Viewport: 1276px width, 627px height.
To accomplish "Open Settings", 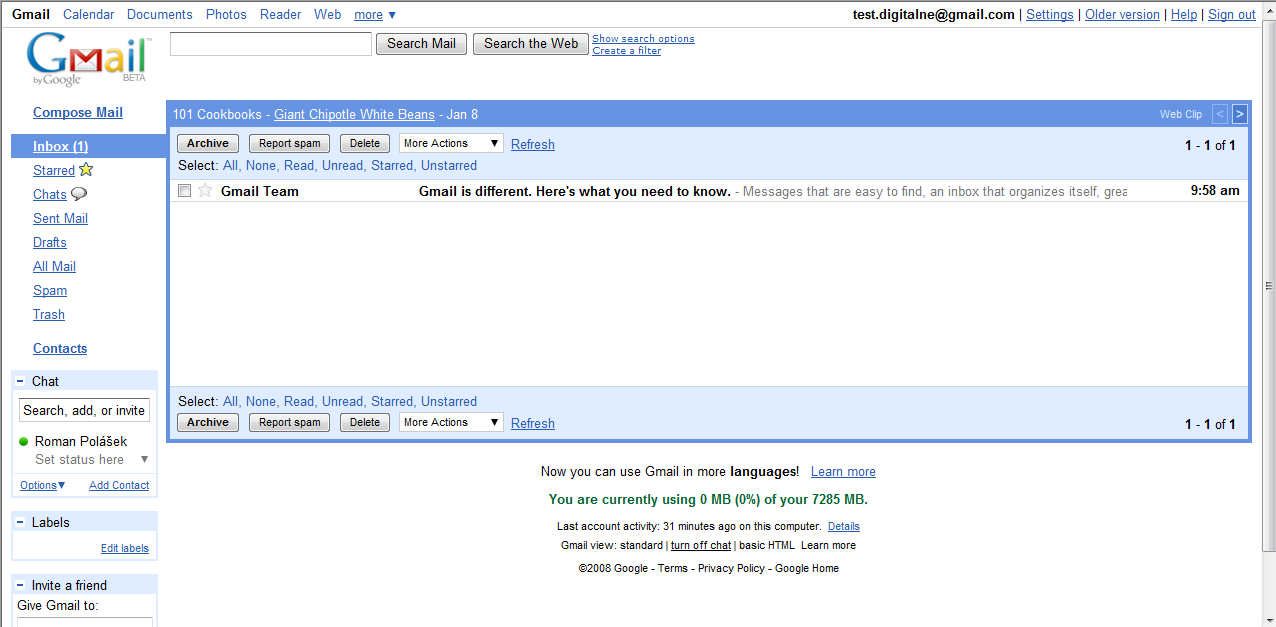I will [x=1050, y=14].
